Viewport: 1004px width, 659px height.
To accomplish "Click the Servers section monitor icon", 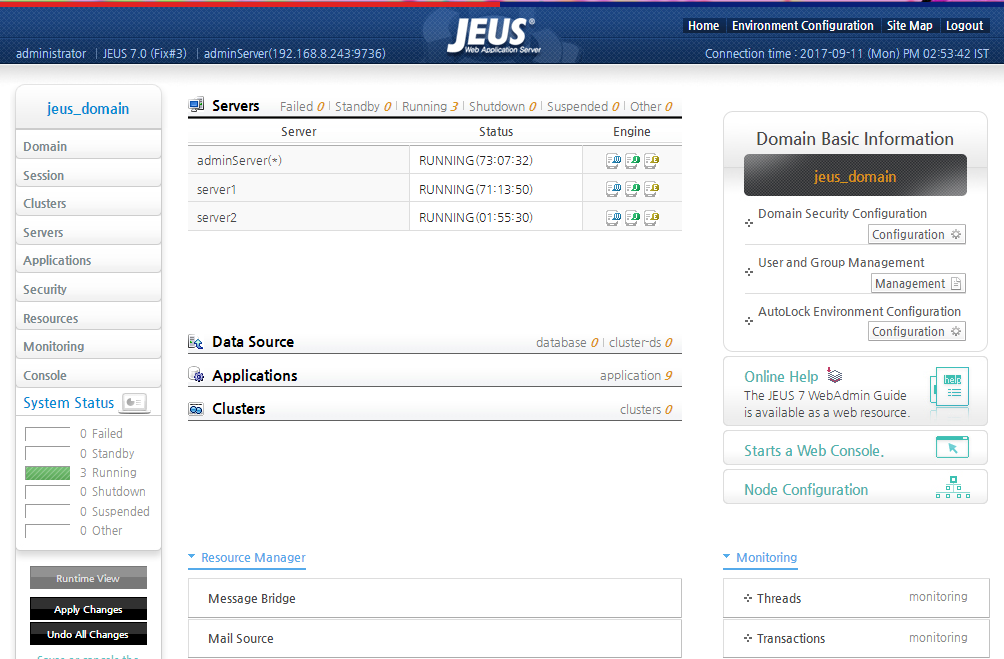I will coord(196,105).
